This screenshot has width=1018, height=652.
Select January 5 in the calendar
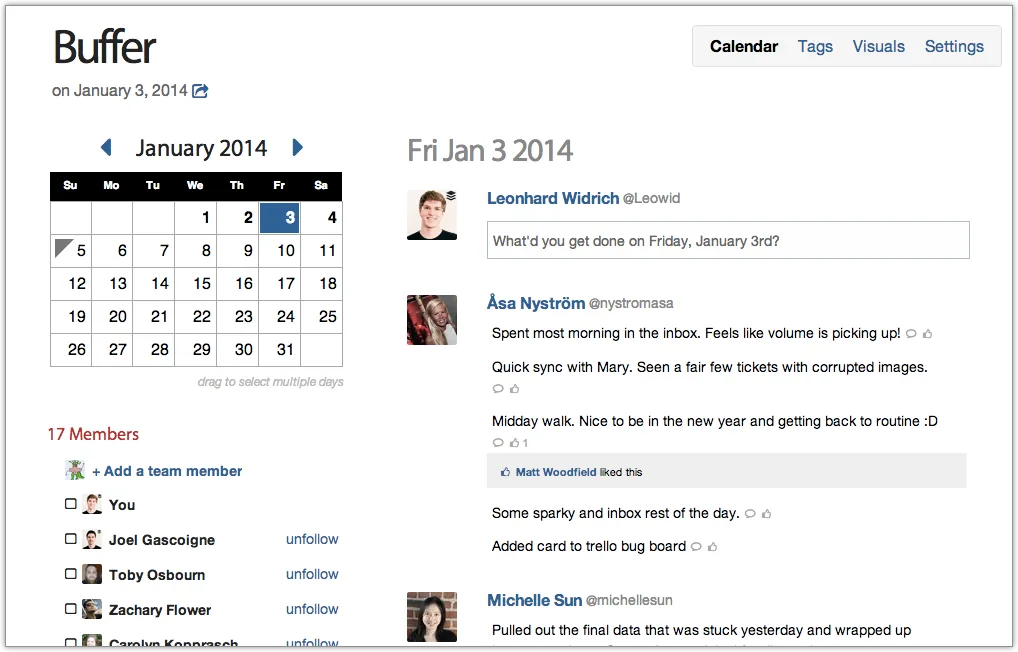(71, 251)
